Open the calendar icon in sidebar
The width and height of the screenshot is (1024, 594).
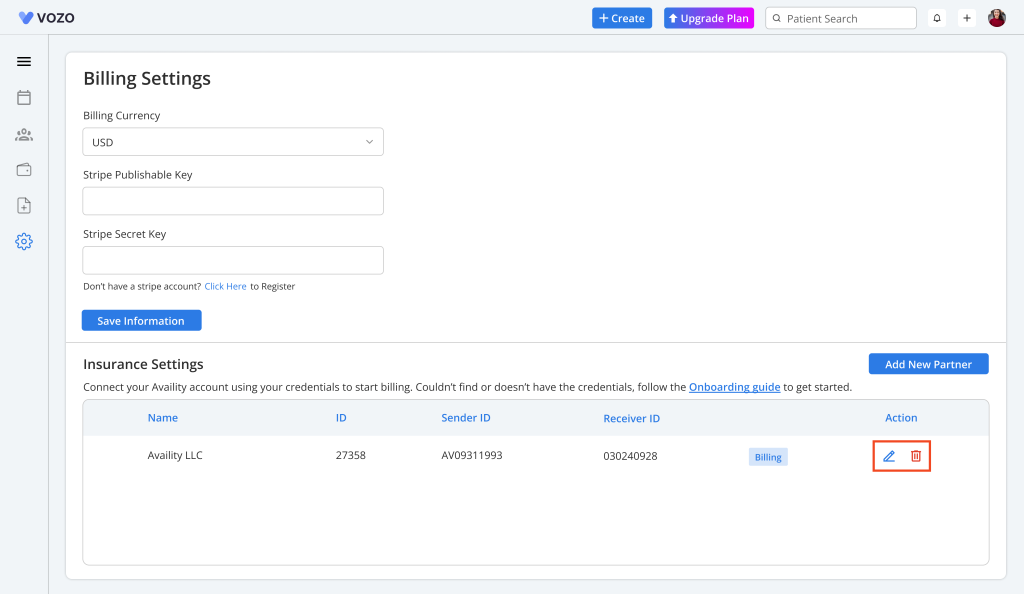coord(24,98)
